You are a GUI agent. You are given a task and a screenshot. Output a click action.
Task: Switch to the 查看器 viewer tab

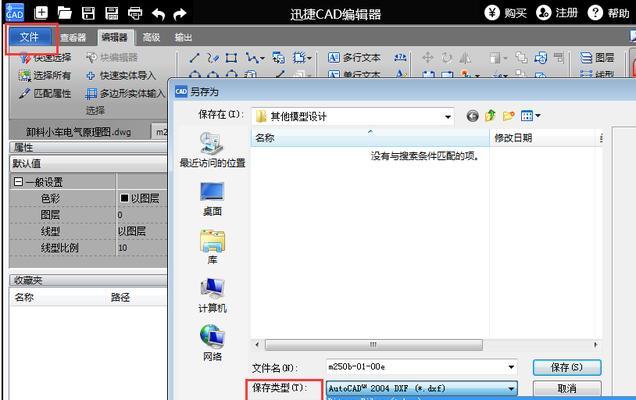(x=73, y=38)
